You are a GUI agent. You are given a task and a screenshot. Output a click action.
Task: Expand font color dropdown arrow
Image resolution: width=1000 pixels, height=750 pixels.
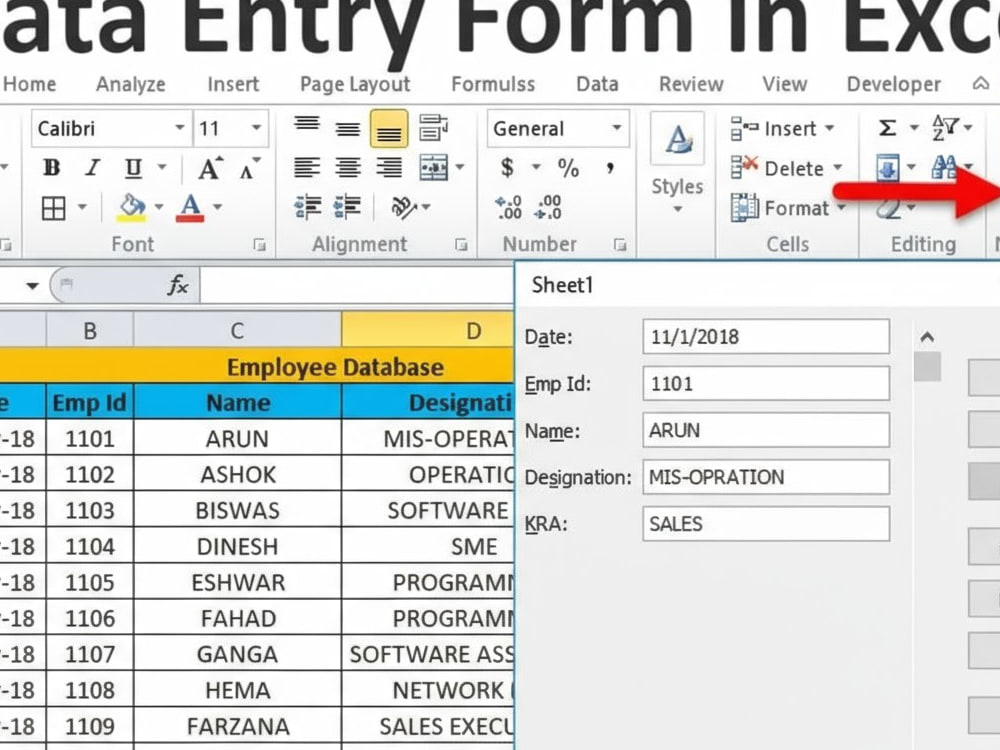tap(217, 207)
